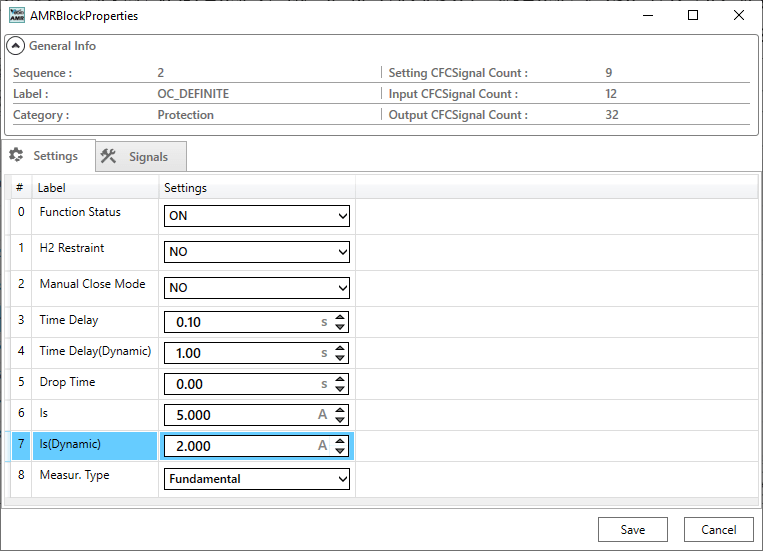Image resolution: width=763 pixels, height=551 pixels.
Task: Switch to the Signals tab
Action: click(x=141, y=157)
